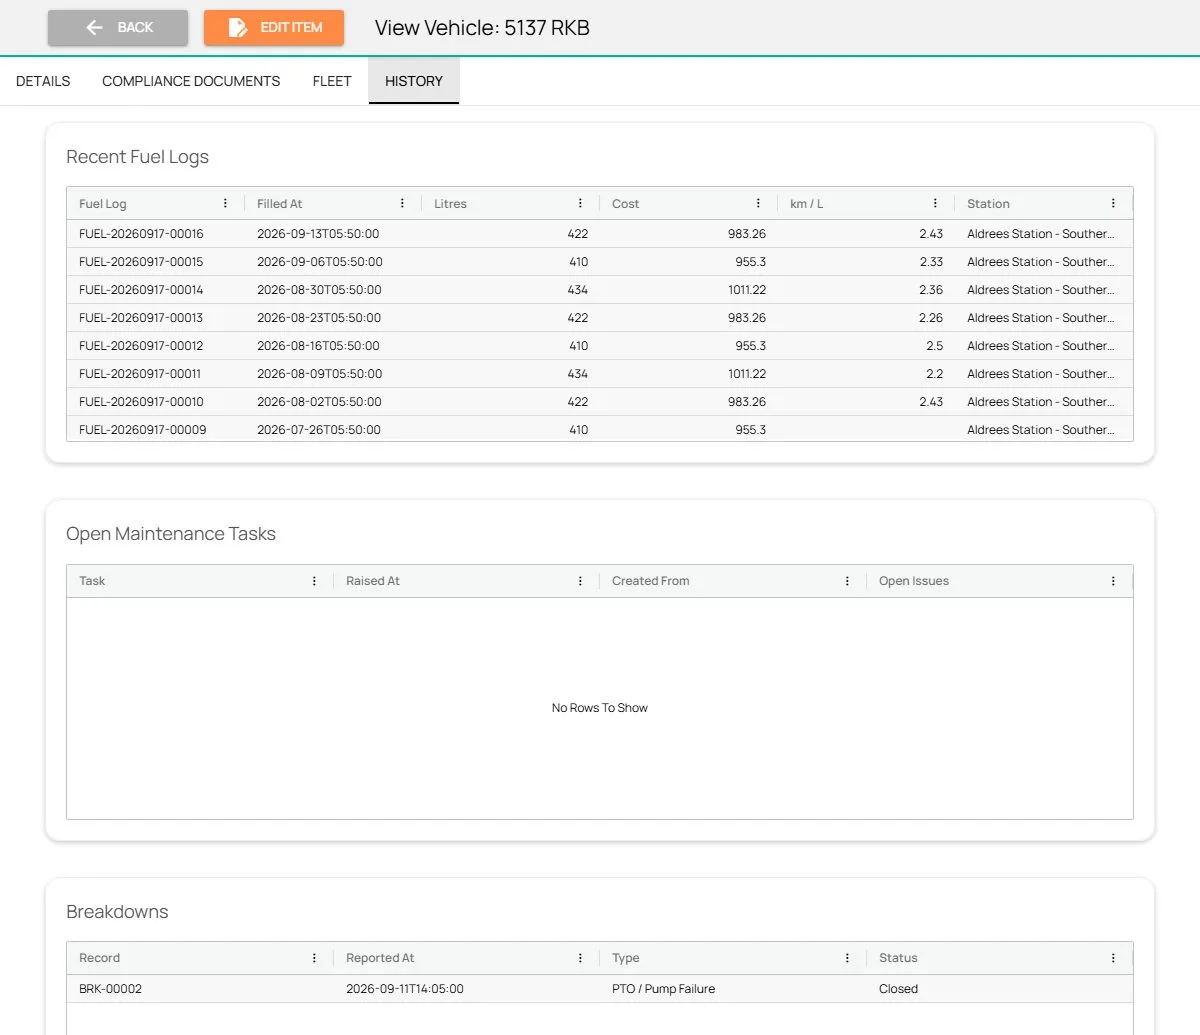Open Type column menu icon
Viewport: 1200px width, 1035px height.
847,958
